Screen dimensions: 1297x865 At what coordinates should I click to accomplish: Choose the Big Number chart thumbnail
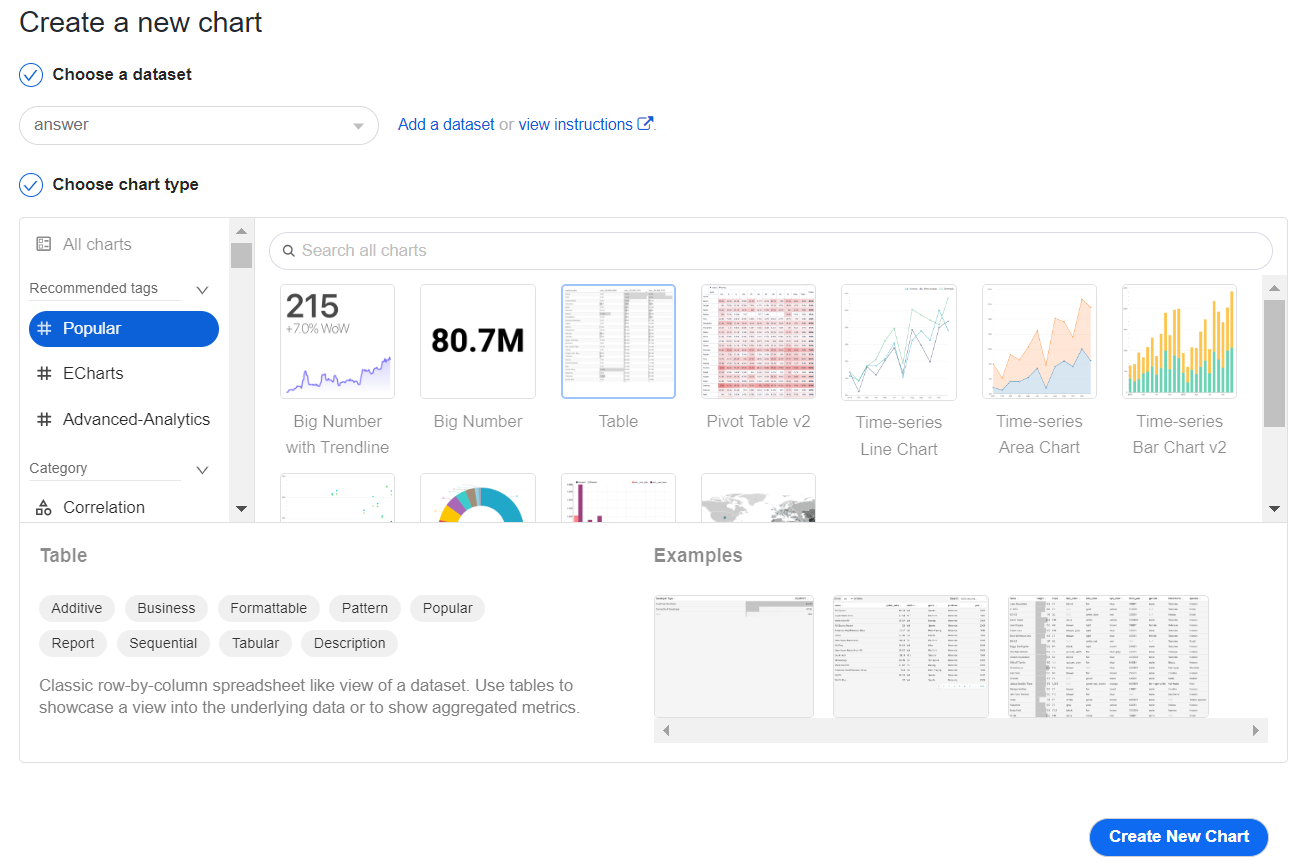(x=478, y=342)
